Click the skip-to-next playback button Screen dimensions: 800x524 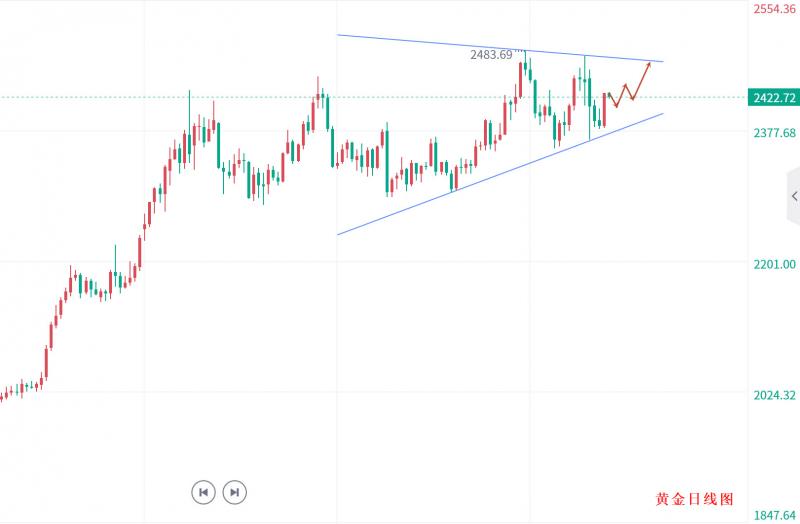point(234,492)
